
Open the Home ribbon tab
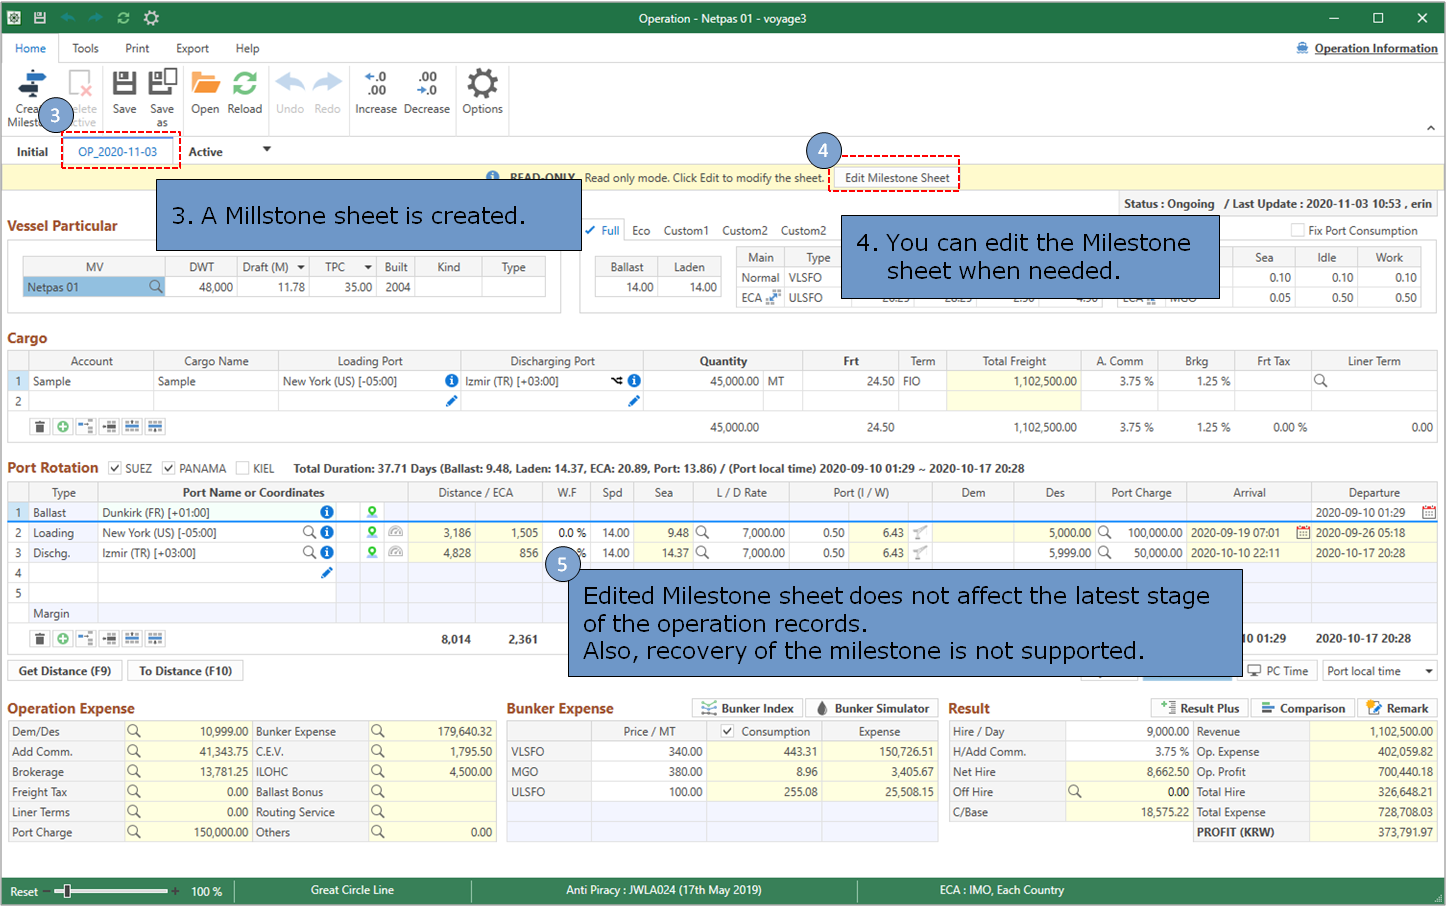pos(30,48)
